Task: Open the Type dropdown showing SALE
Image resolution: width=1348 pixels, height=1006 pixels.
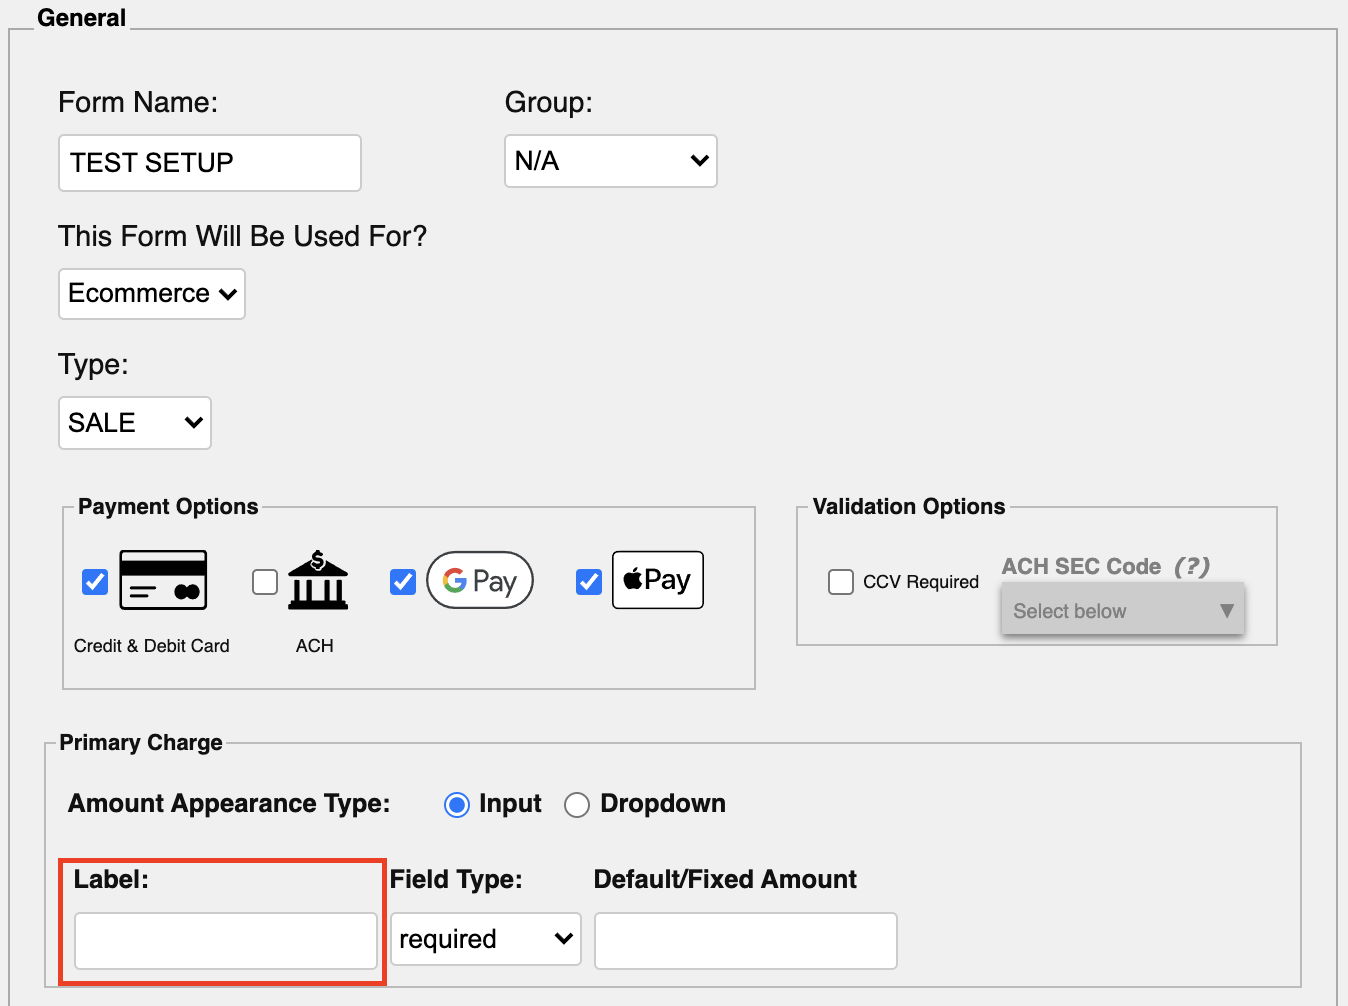Action: point(134,422)
